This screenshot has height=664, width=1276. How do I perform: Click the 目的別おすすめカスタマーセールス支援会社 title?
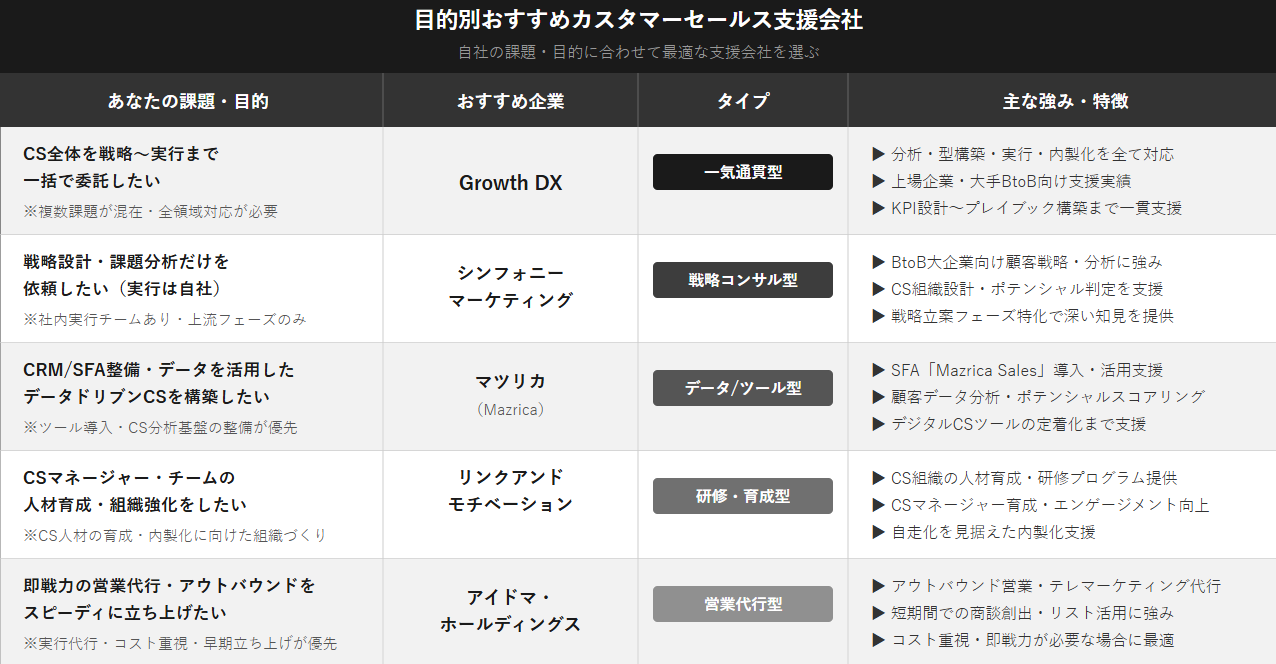(638, 20)
